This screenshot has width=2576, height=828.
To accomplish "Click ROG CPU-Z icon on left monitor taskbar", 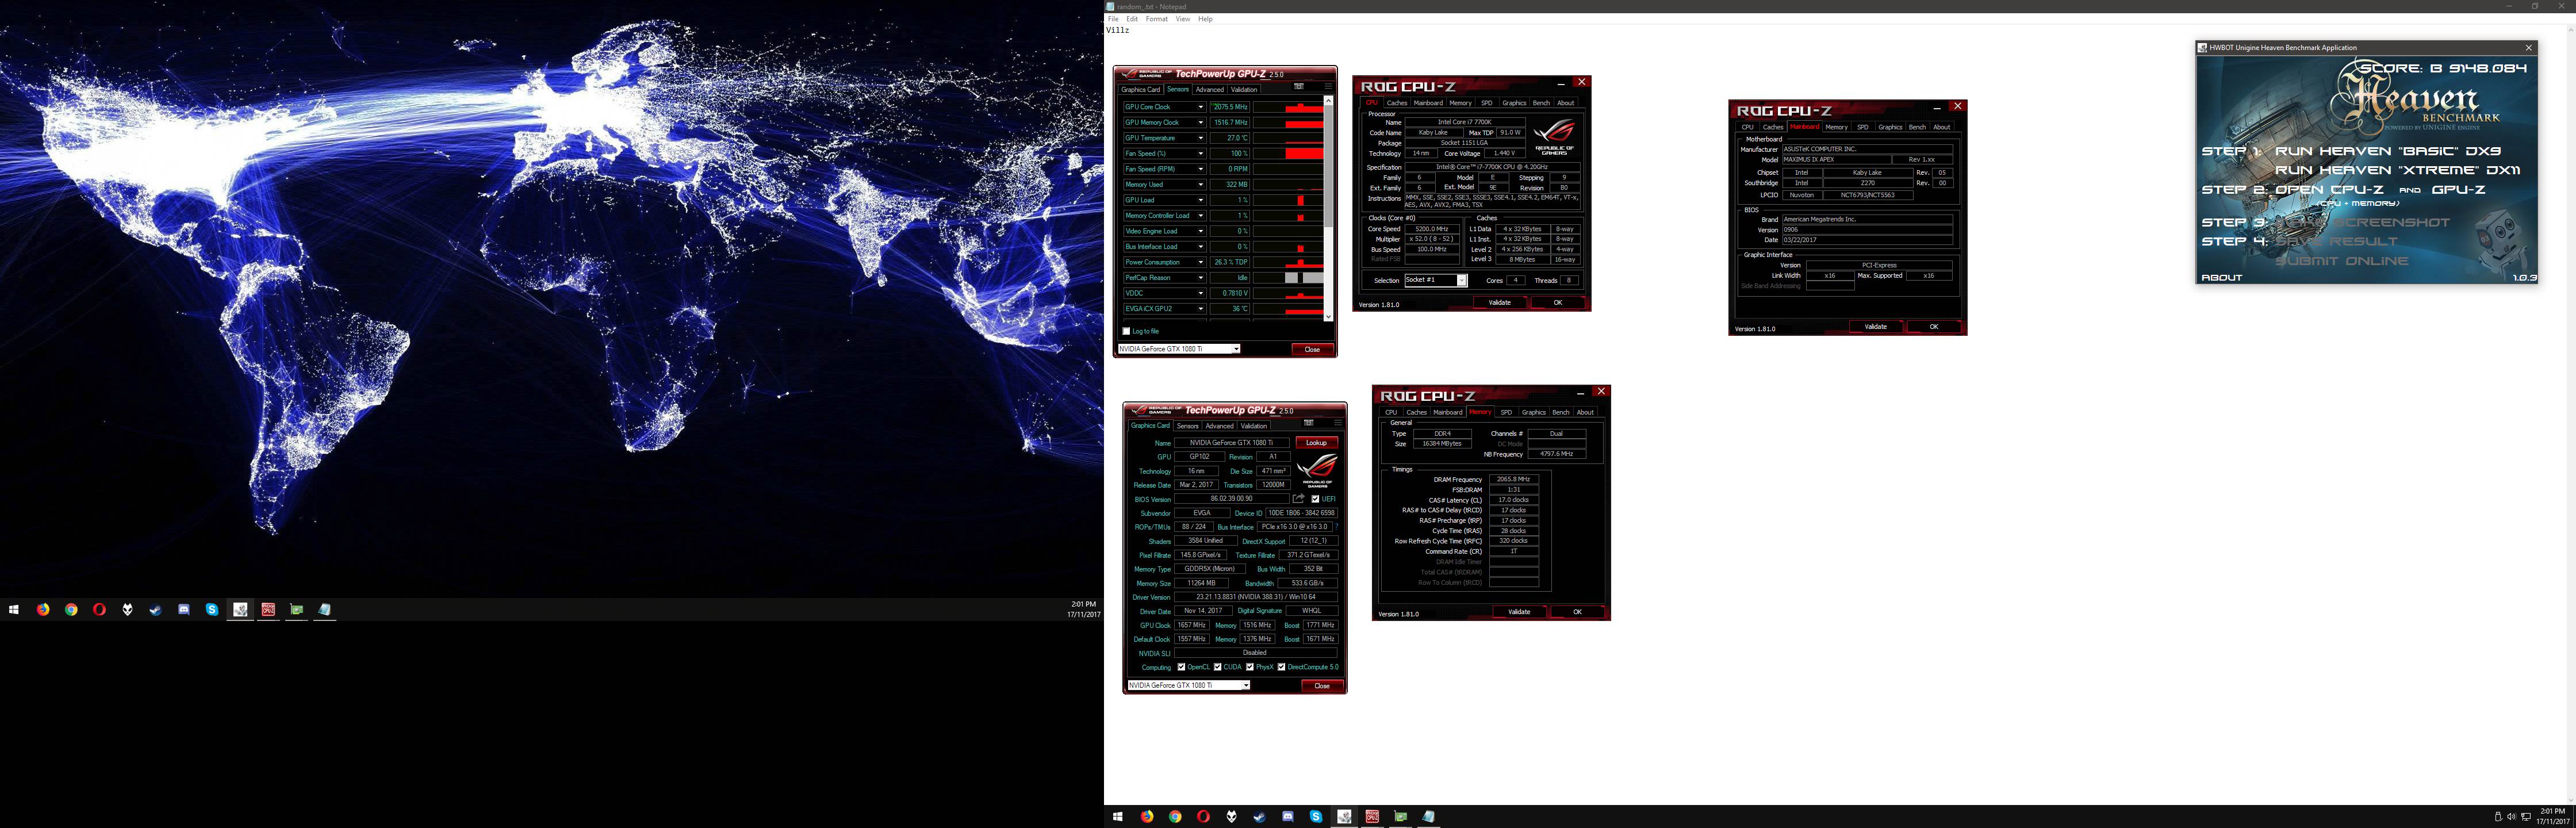I will (268, 609).
